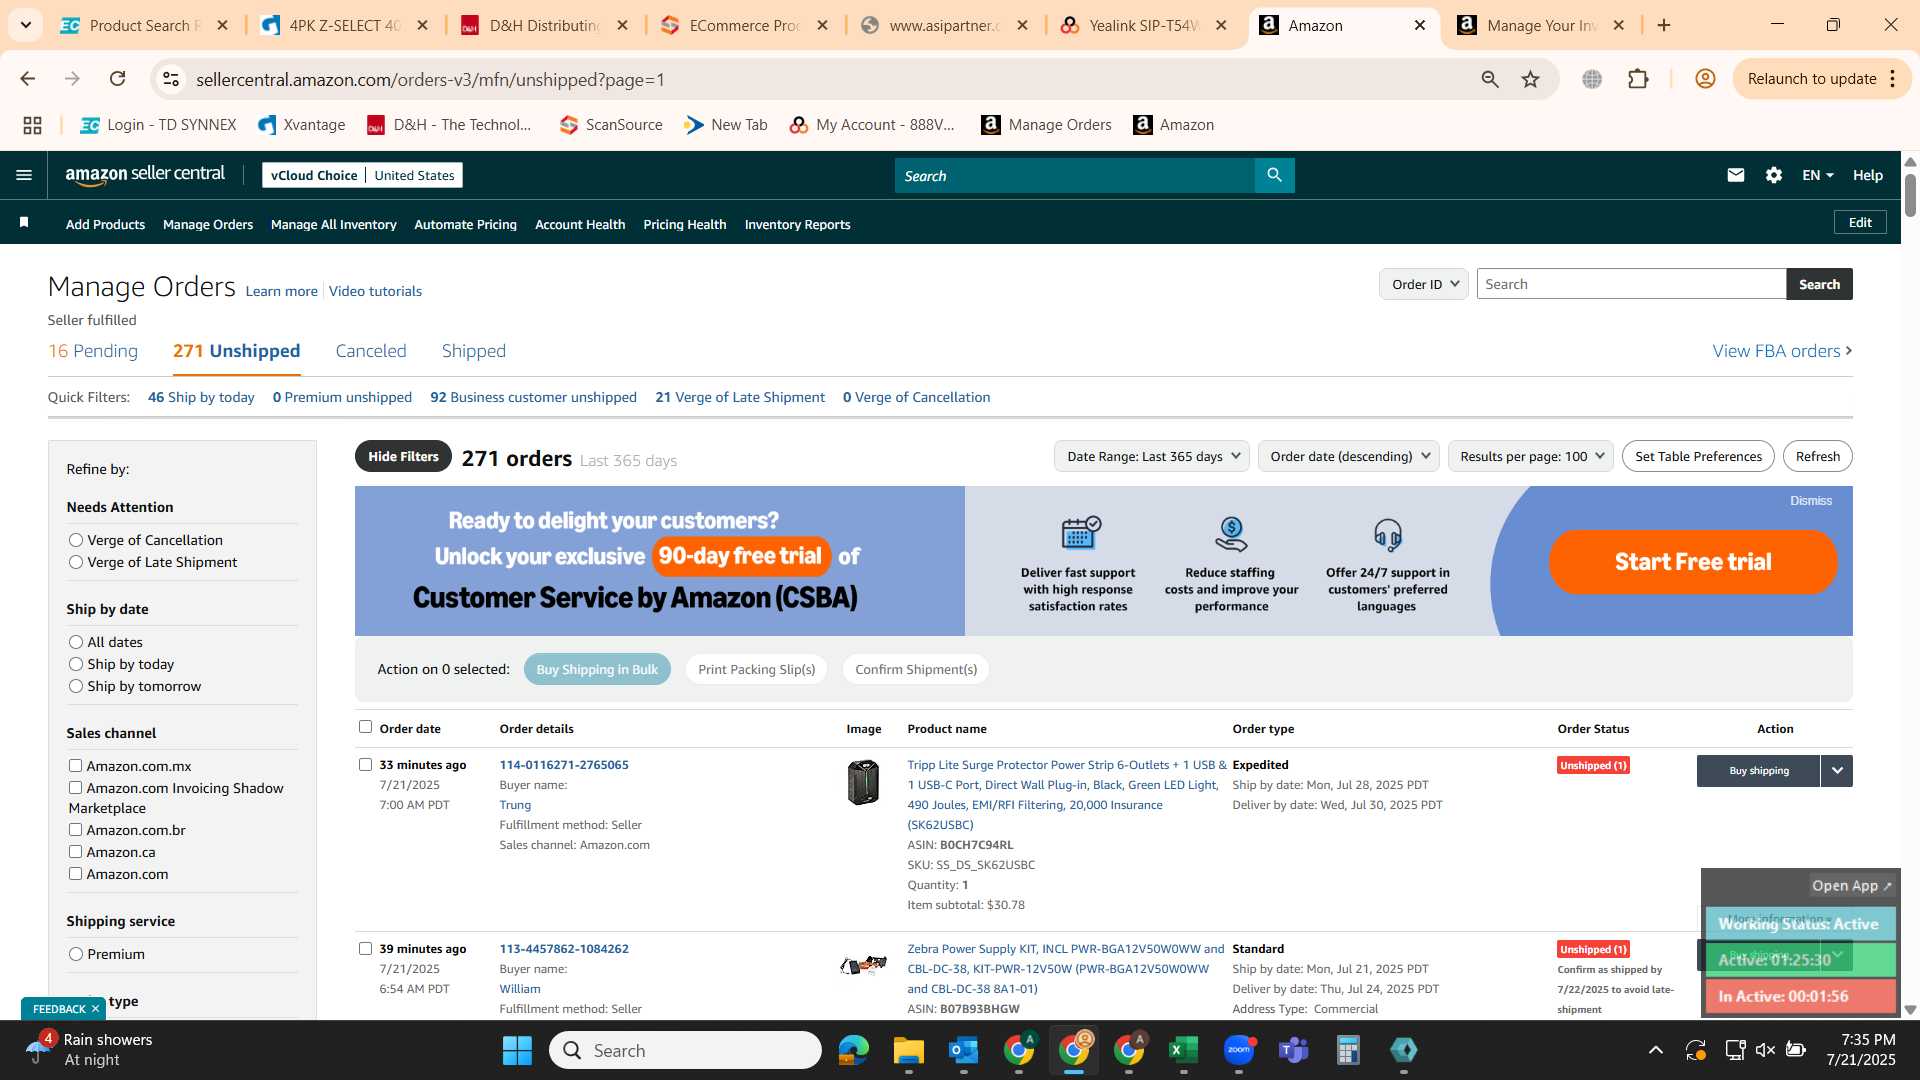
Task: Click the 46 Ship by today quick filter
Action: tap(201, 397)
